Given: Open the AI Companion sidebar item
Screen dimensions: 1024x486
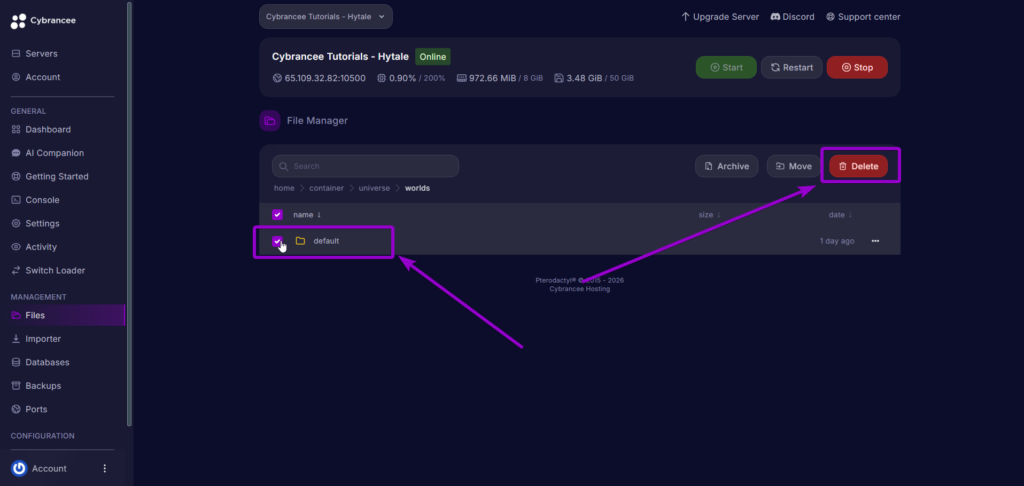Looking at the screenshot, I should (54, 153).
